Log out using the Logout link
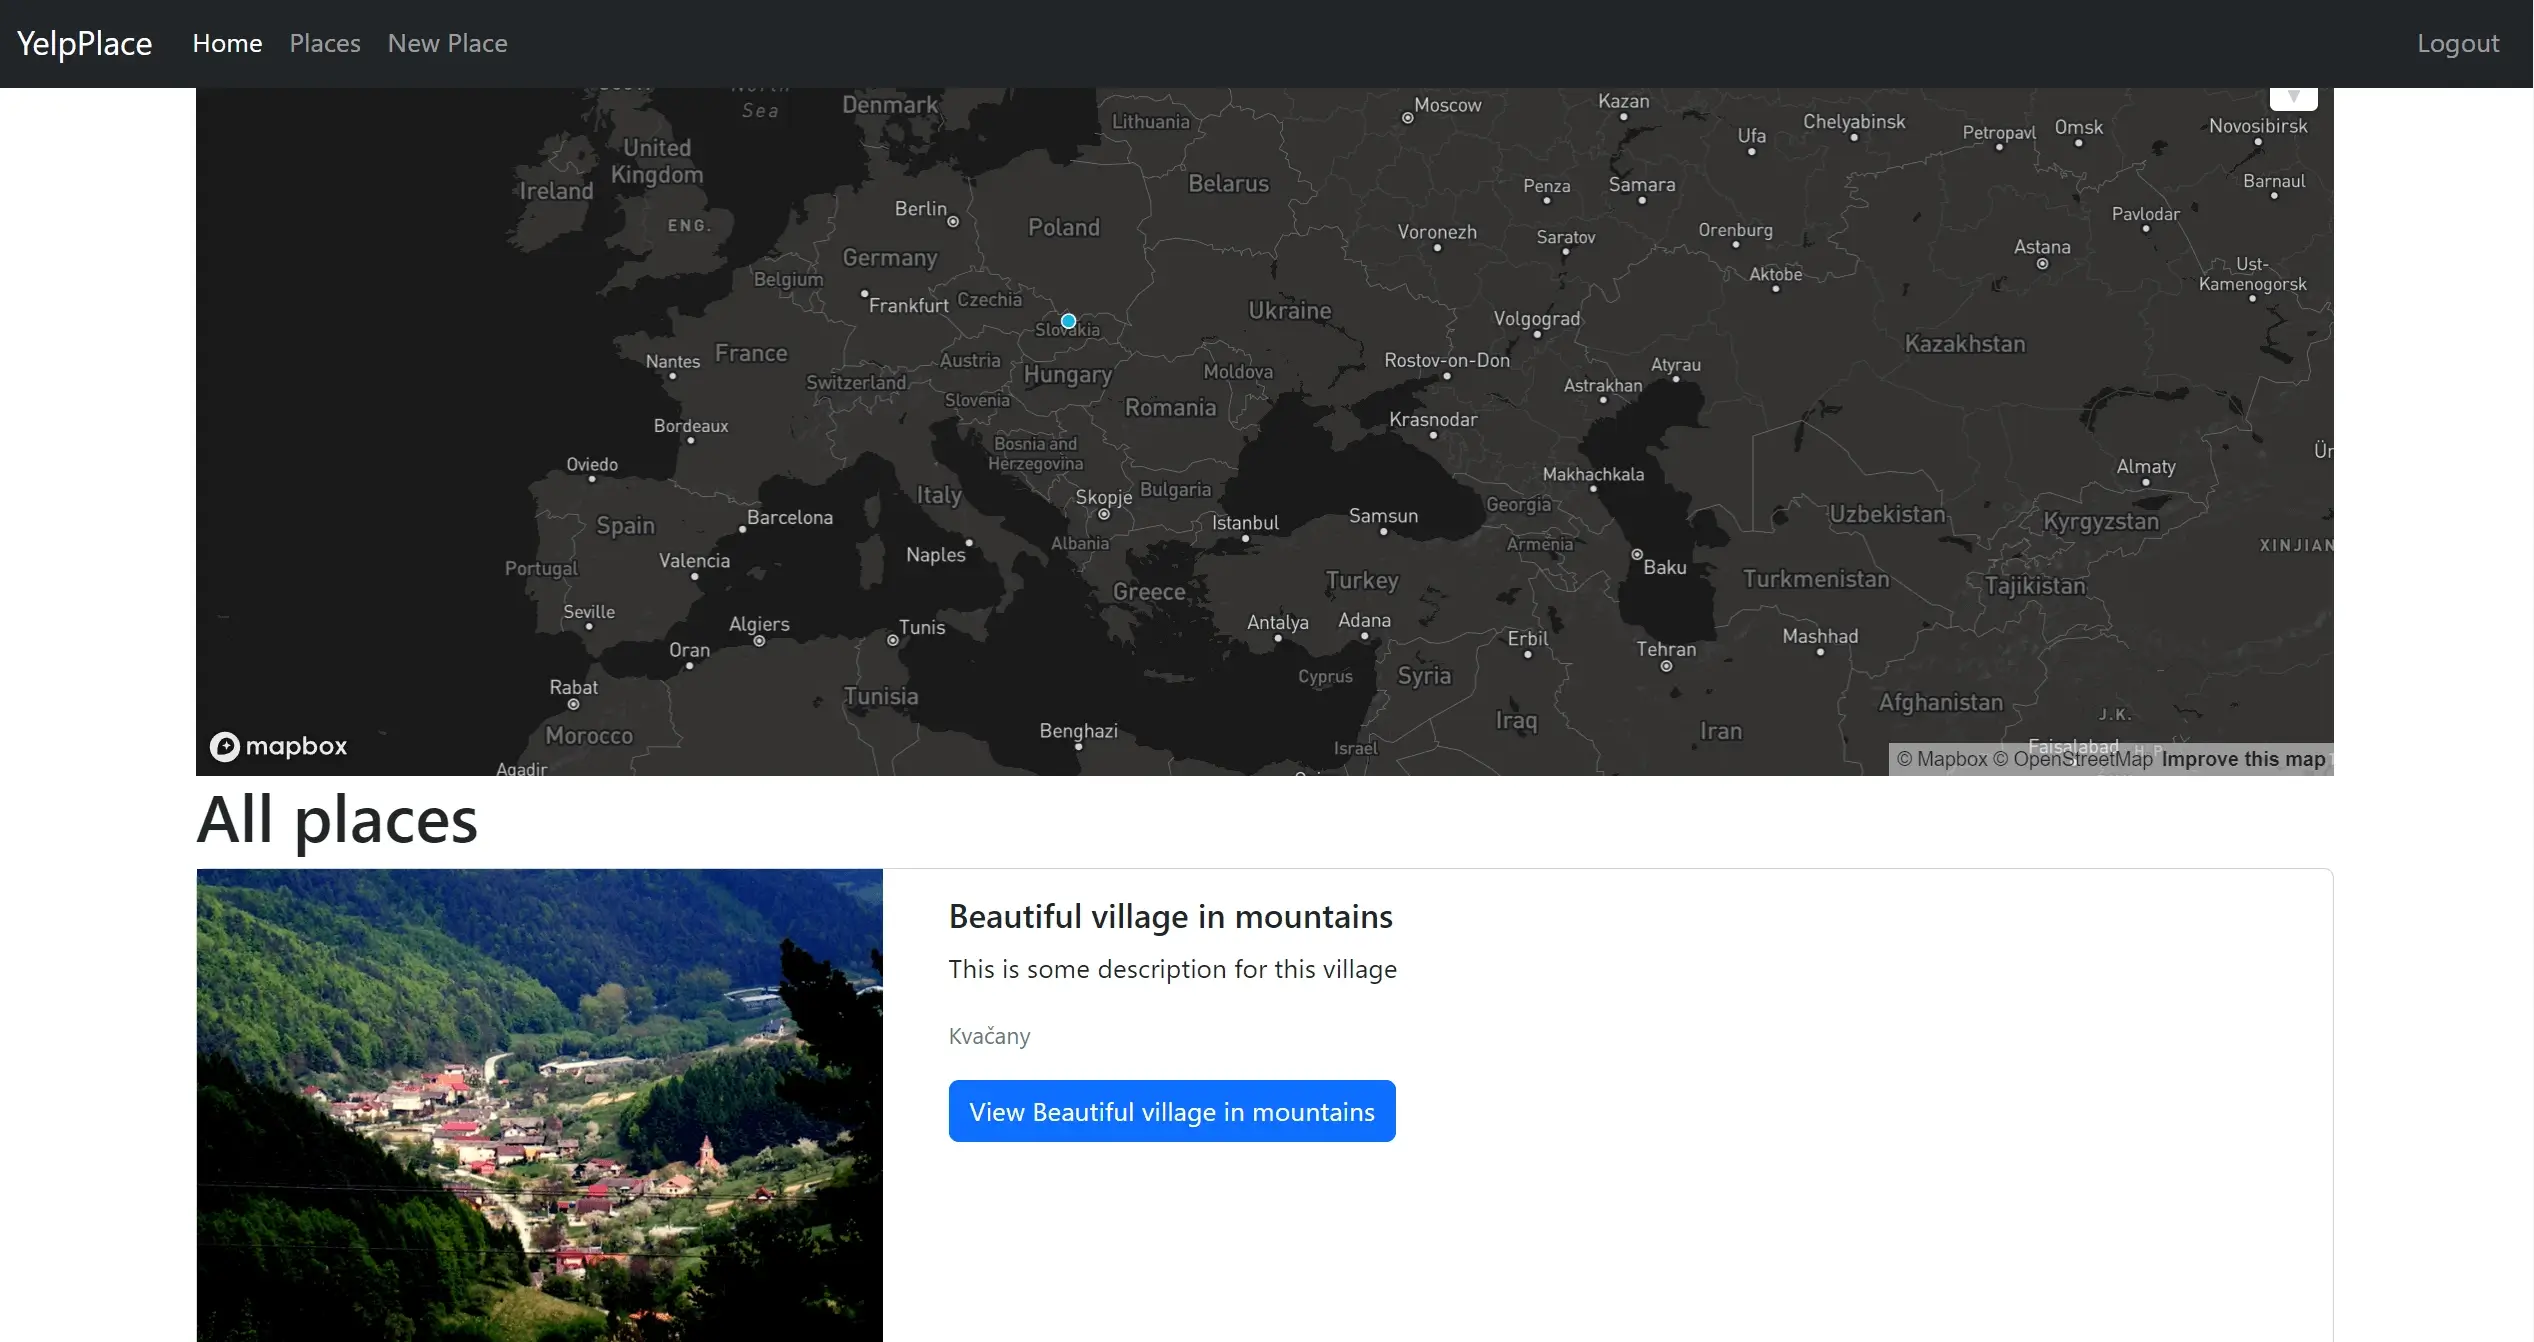 2457,43
